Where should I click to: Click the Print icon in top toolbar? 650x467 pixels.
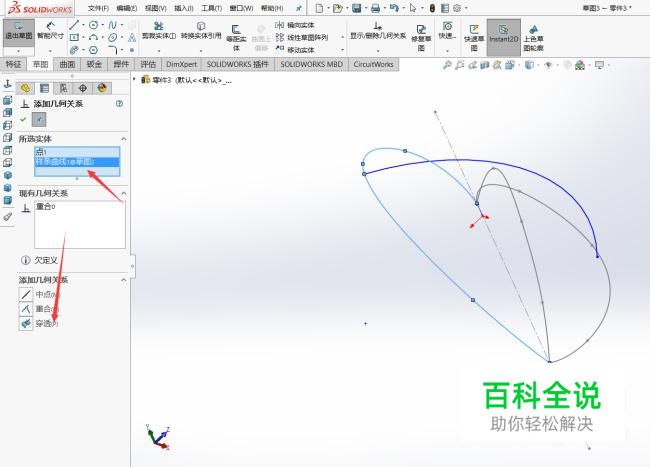375,8
